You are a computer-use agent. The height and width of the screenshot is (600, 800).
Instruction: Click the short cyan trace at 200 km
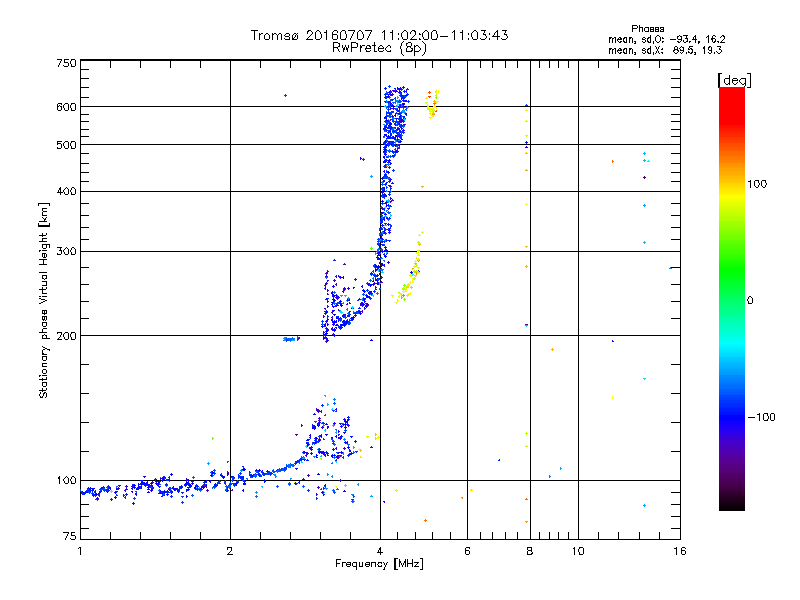pos(291,339)
